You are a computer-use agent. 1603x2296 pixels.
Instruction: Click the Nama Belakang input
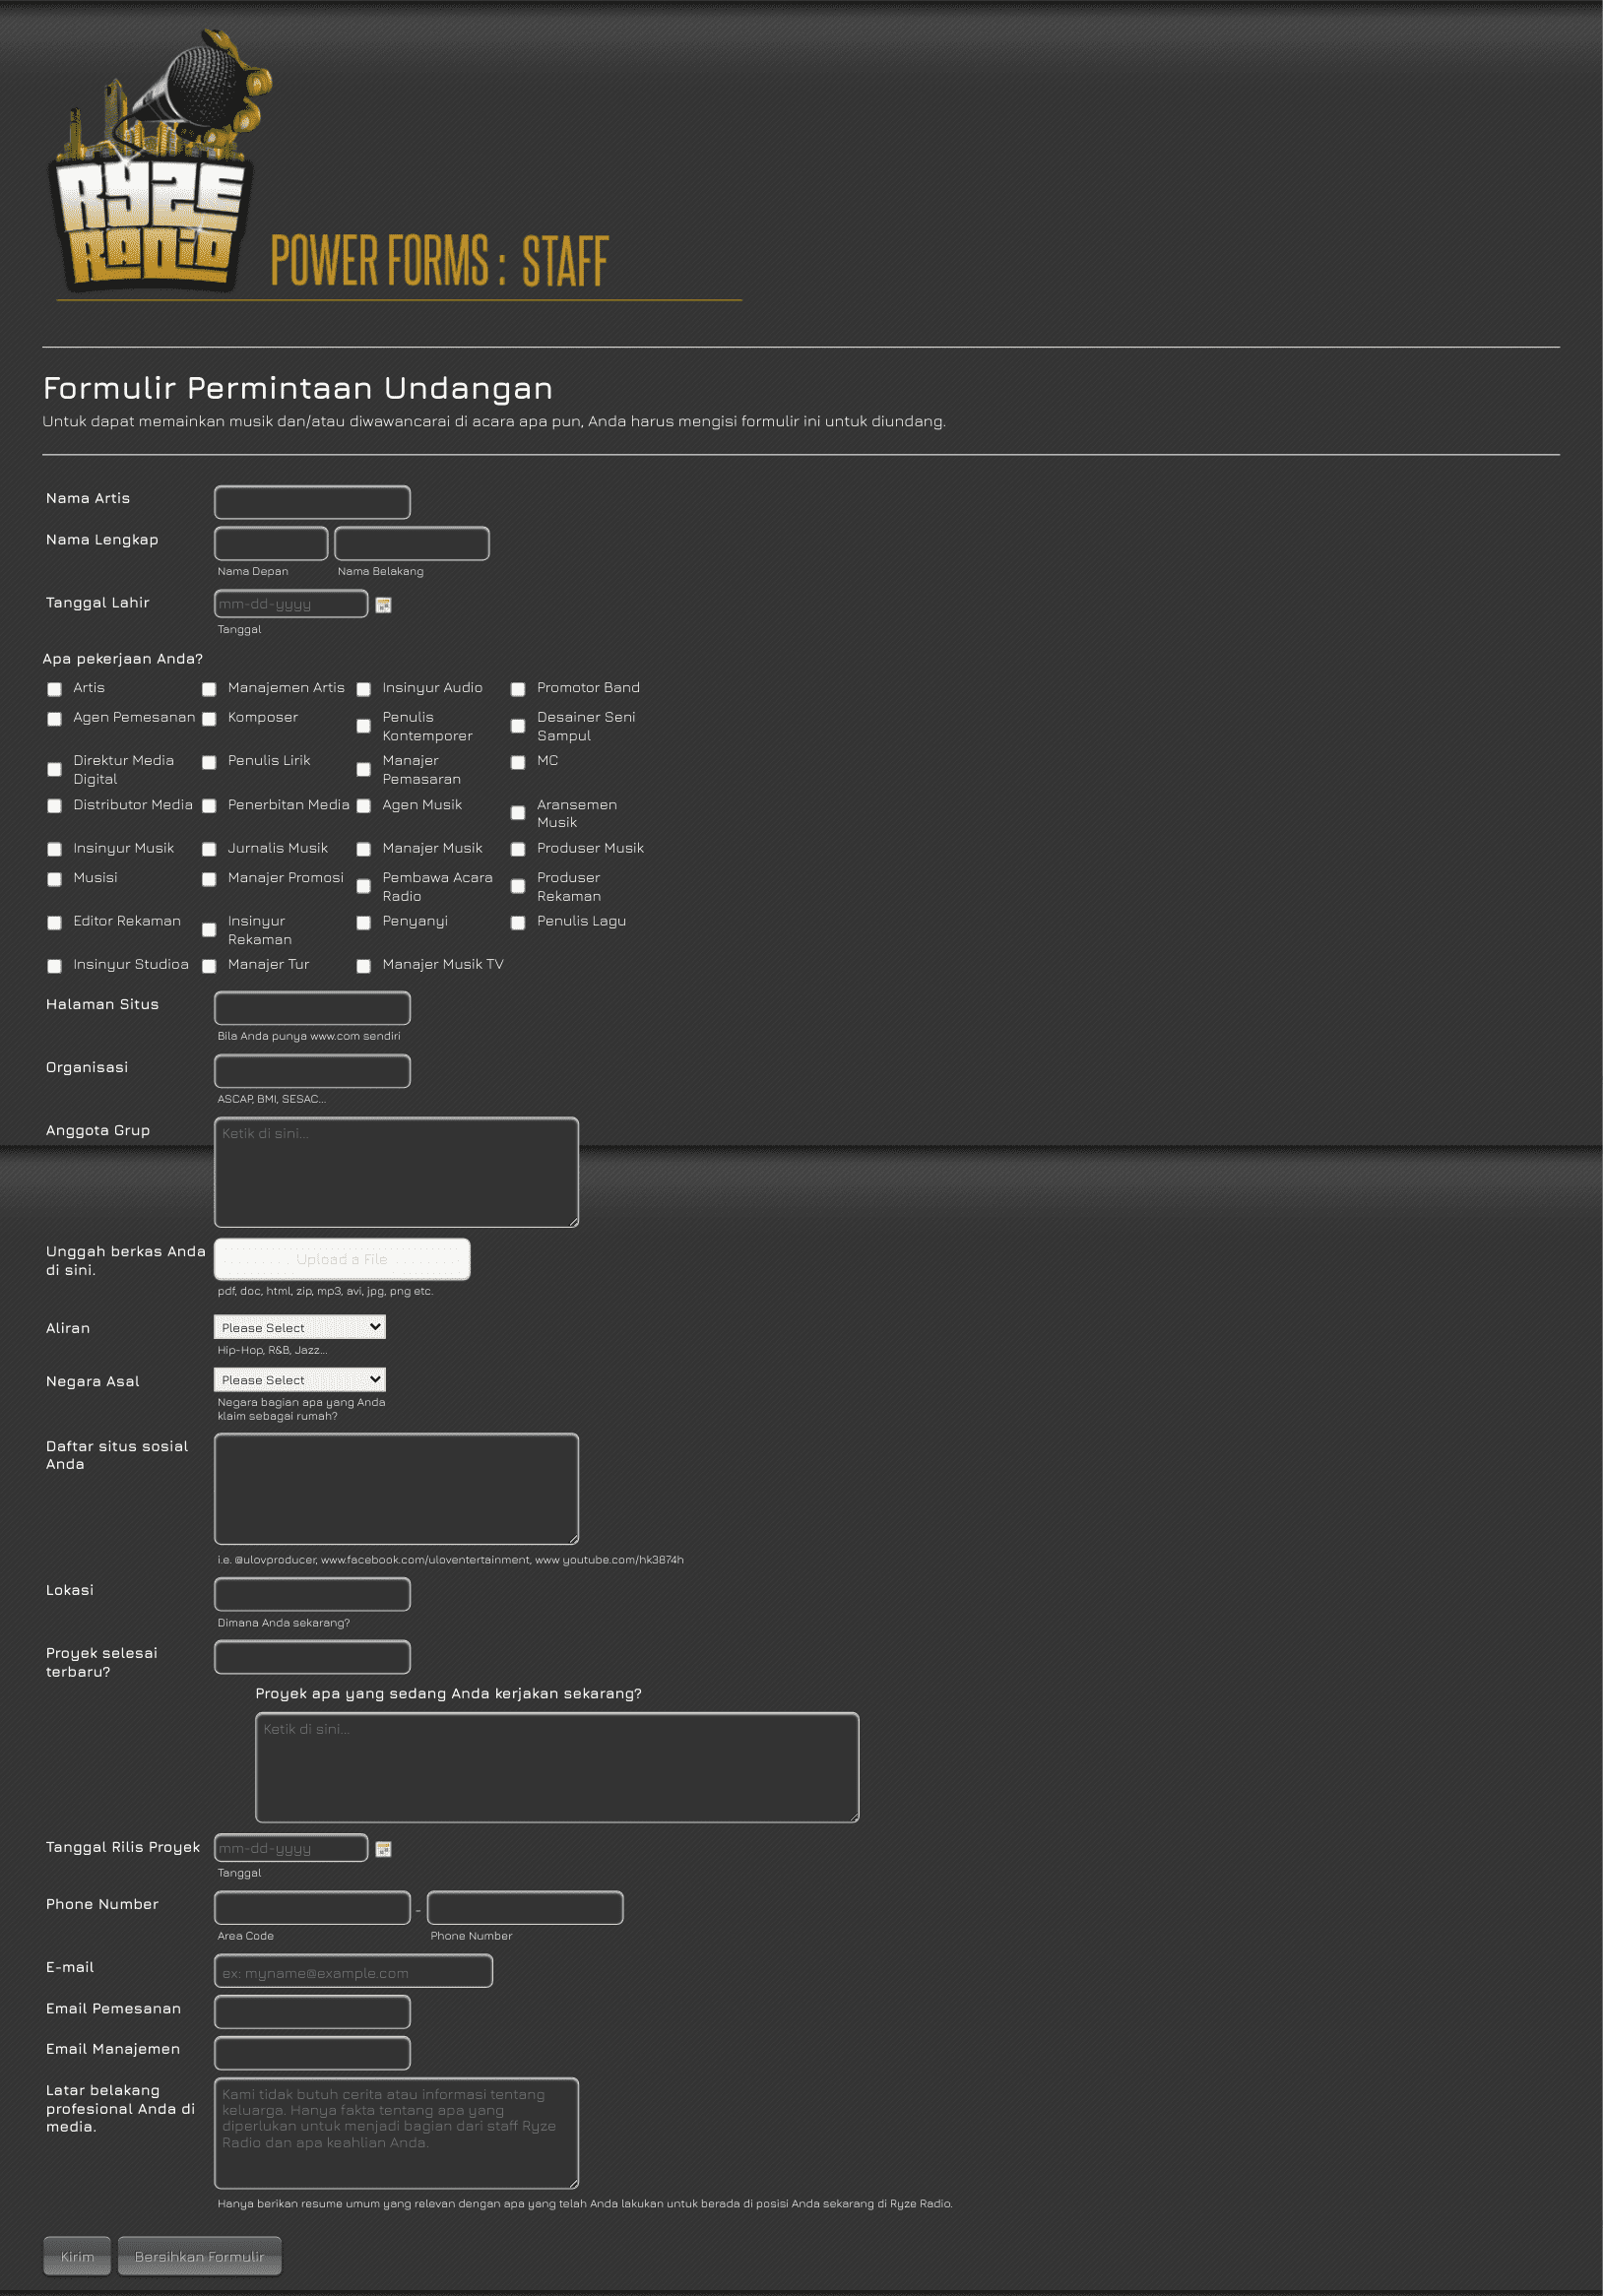412,543
